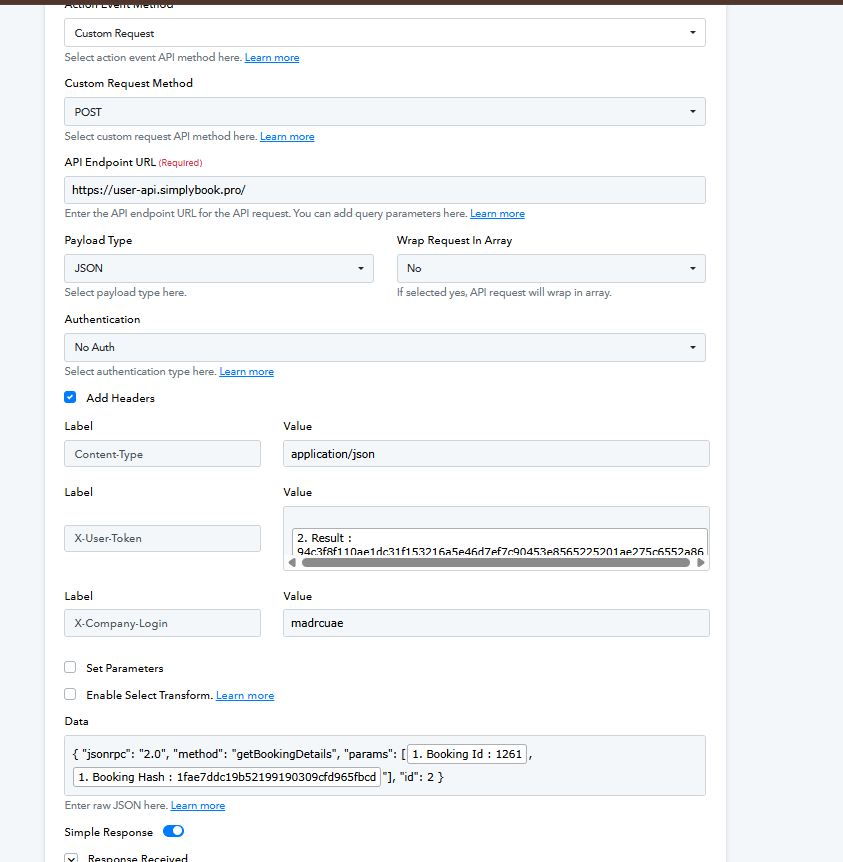Enable the Set Parameters checkbox
This screenshot has width=843, height=862.
pos(70,668)
